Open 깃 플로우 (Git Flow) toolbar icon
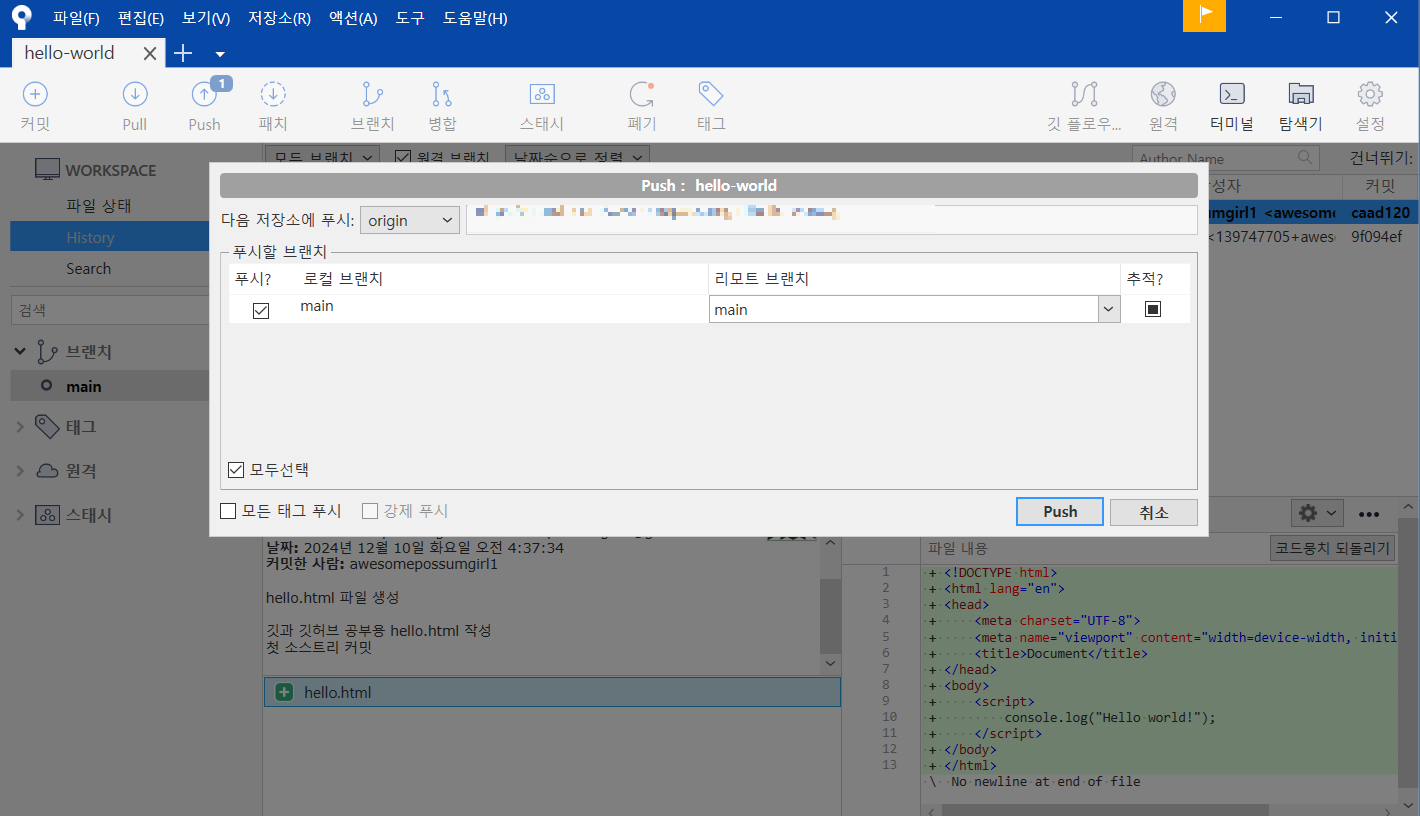 coord(1084,95)
